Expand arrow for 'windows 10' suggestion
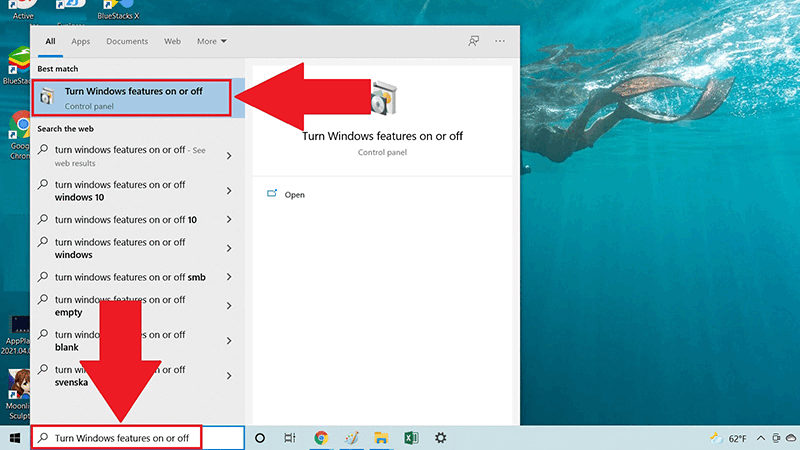Screen dimensions: 800x450 [229, 190]
